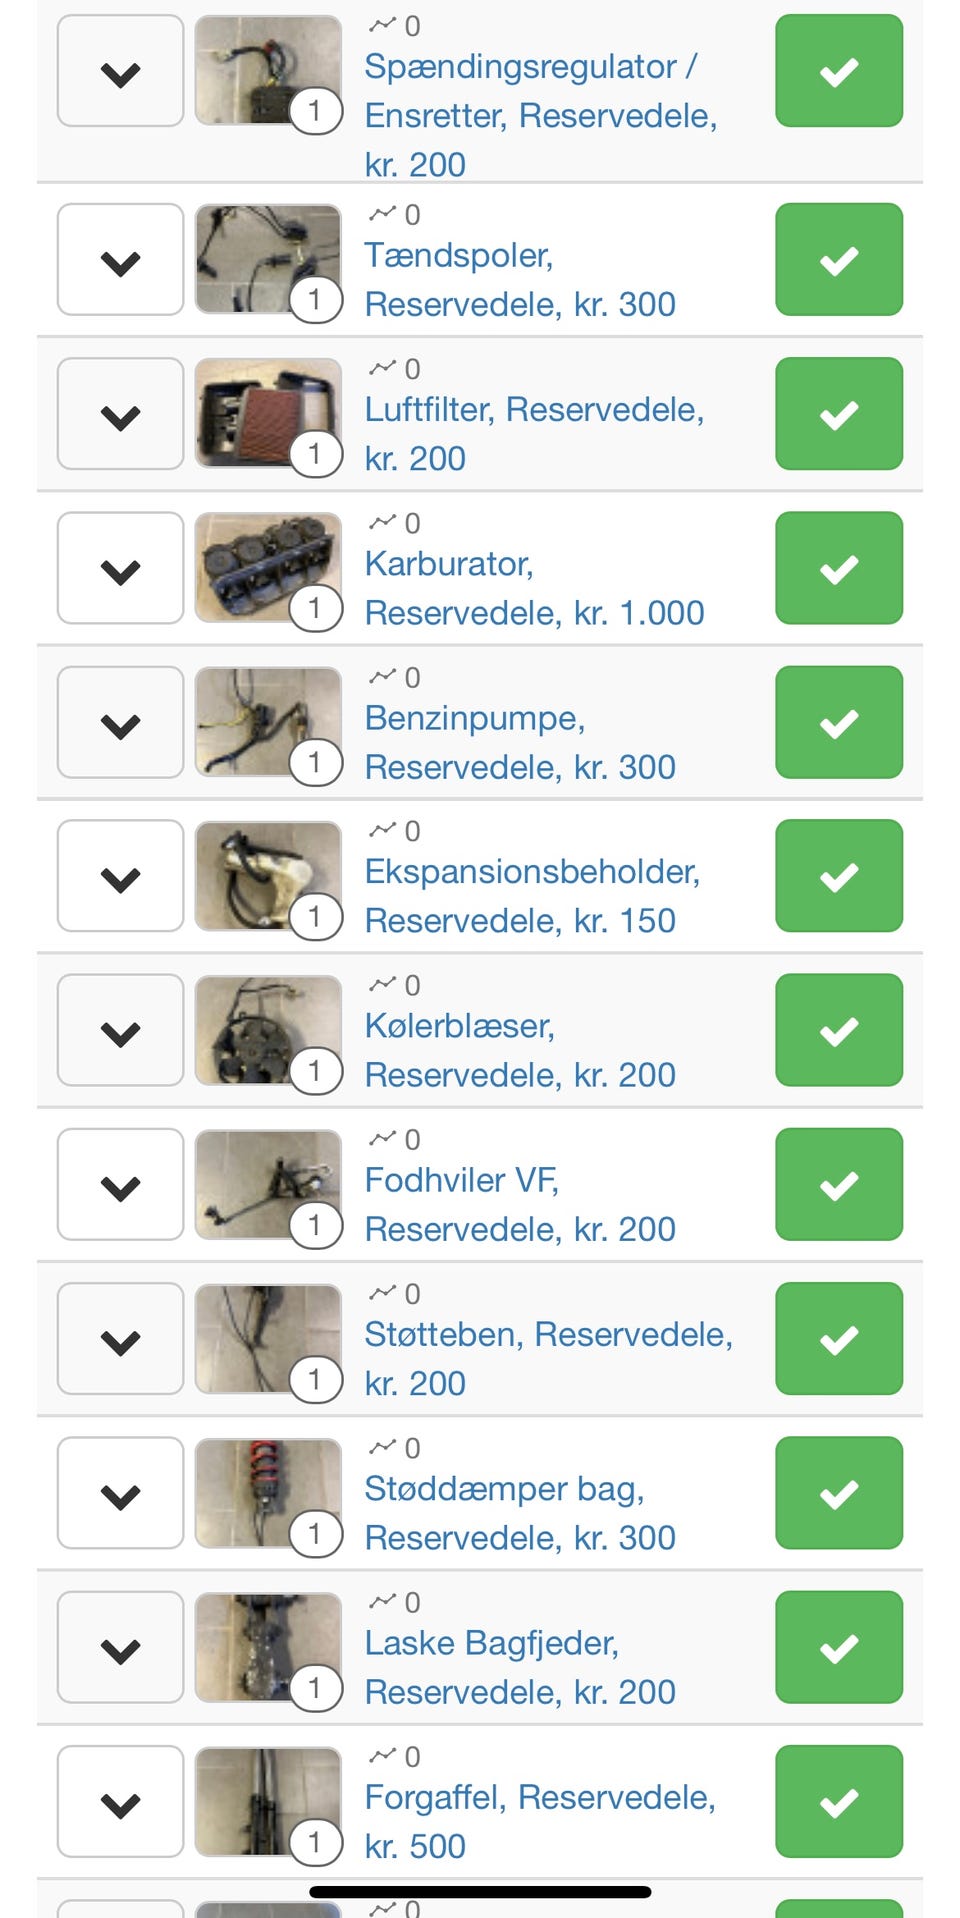
Task: Click the green checkmark button for Tændspoler
Action: point(838,260)
